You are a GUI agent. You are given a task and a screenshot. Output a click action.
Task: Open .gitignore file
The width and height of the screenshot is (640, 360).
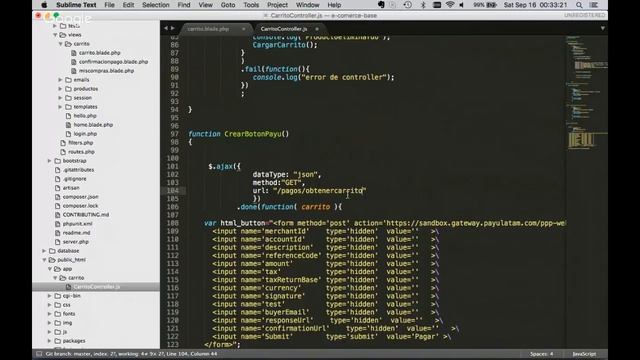[x=75, y=179]
